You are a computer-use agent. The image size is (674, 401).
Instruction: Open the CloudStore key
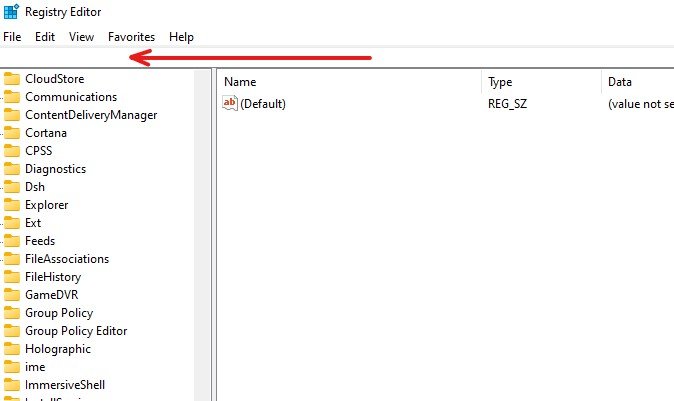[x=55, y=79]
